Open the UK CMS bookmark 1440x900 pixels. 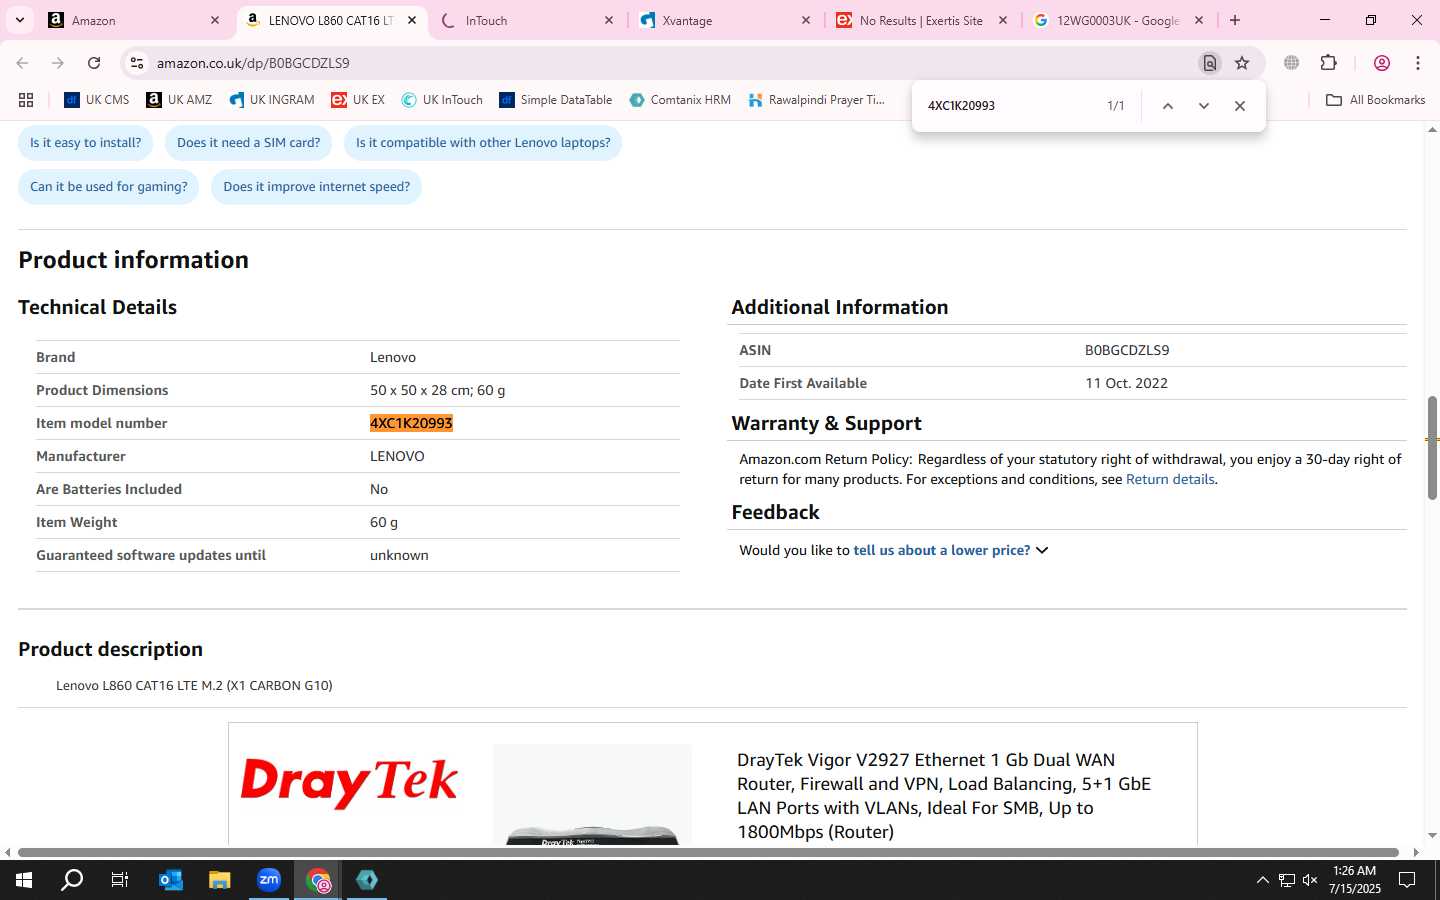[96, 100]
